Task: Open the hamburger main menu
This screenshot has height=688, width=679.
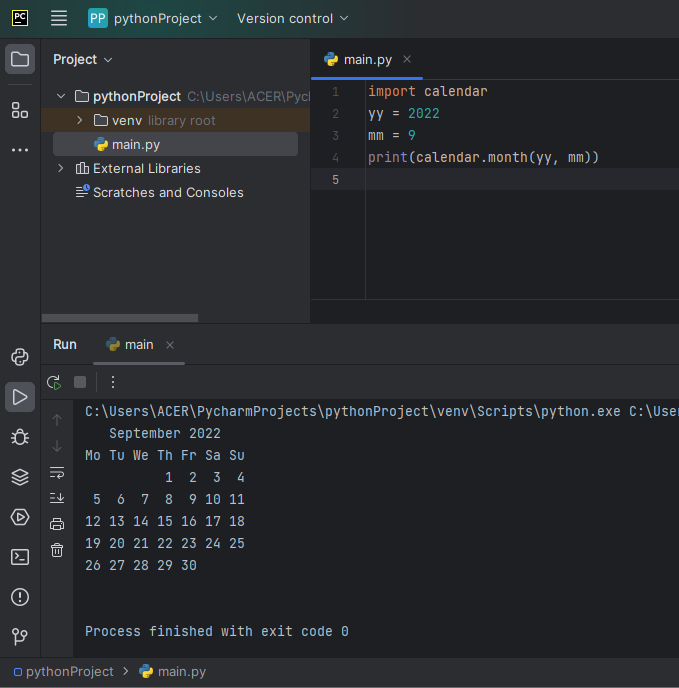Action: (59, 18)
